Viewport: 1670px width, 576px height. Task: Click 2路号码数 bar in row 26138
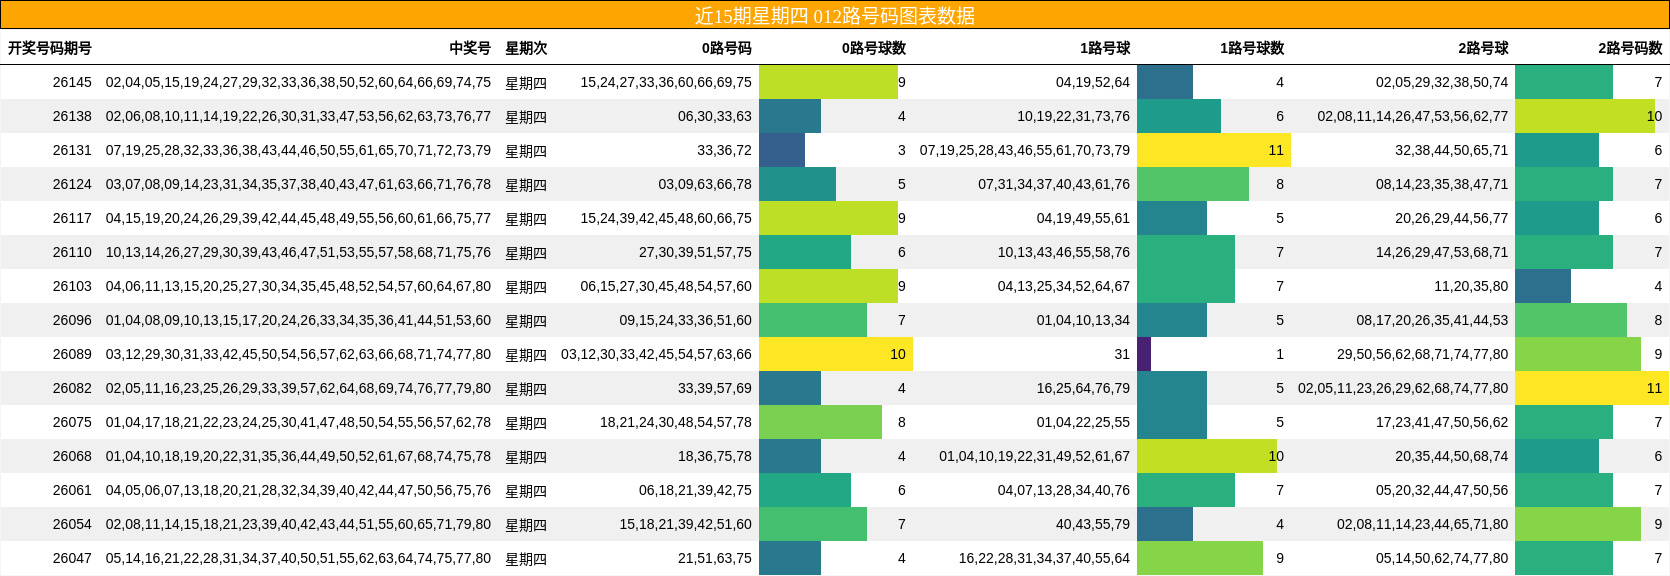[x=1585, y=116]
